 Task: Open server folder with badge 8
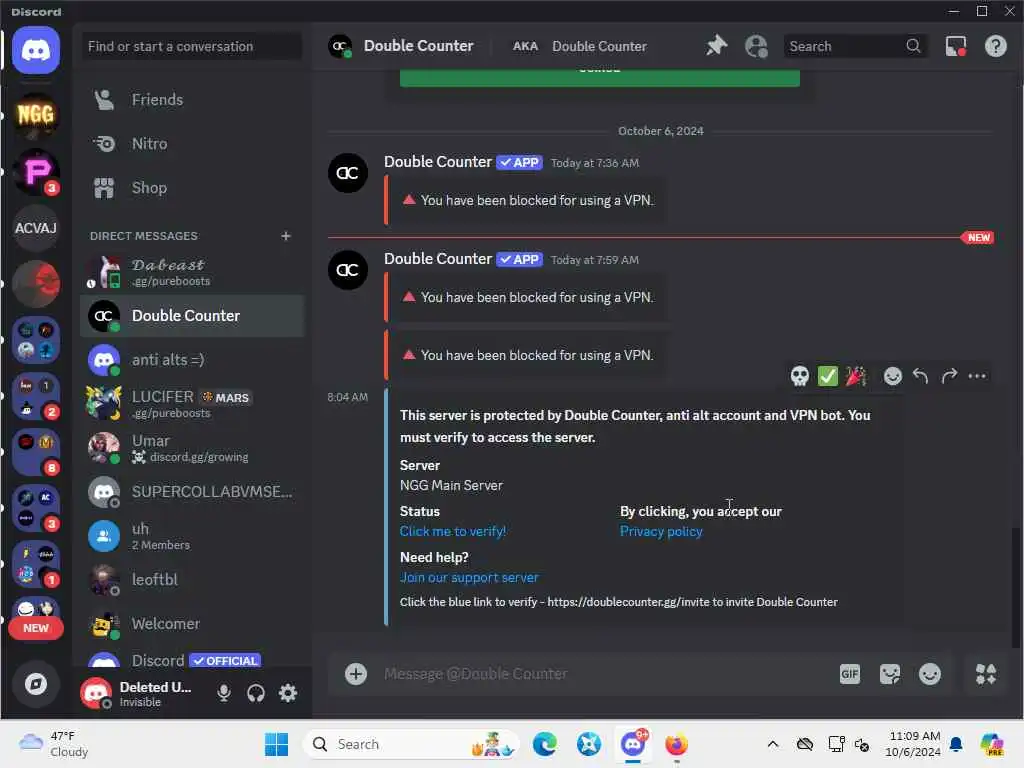pyautogui.click(x=36, y=452)
